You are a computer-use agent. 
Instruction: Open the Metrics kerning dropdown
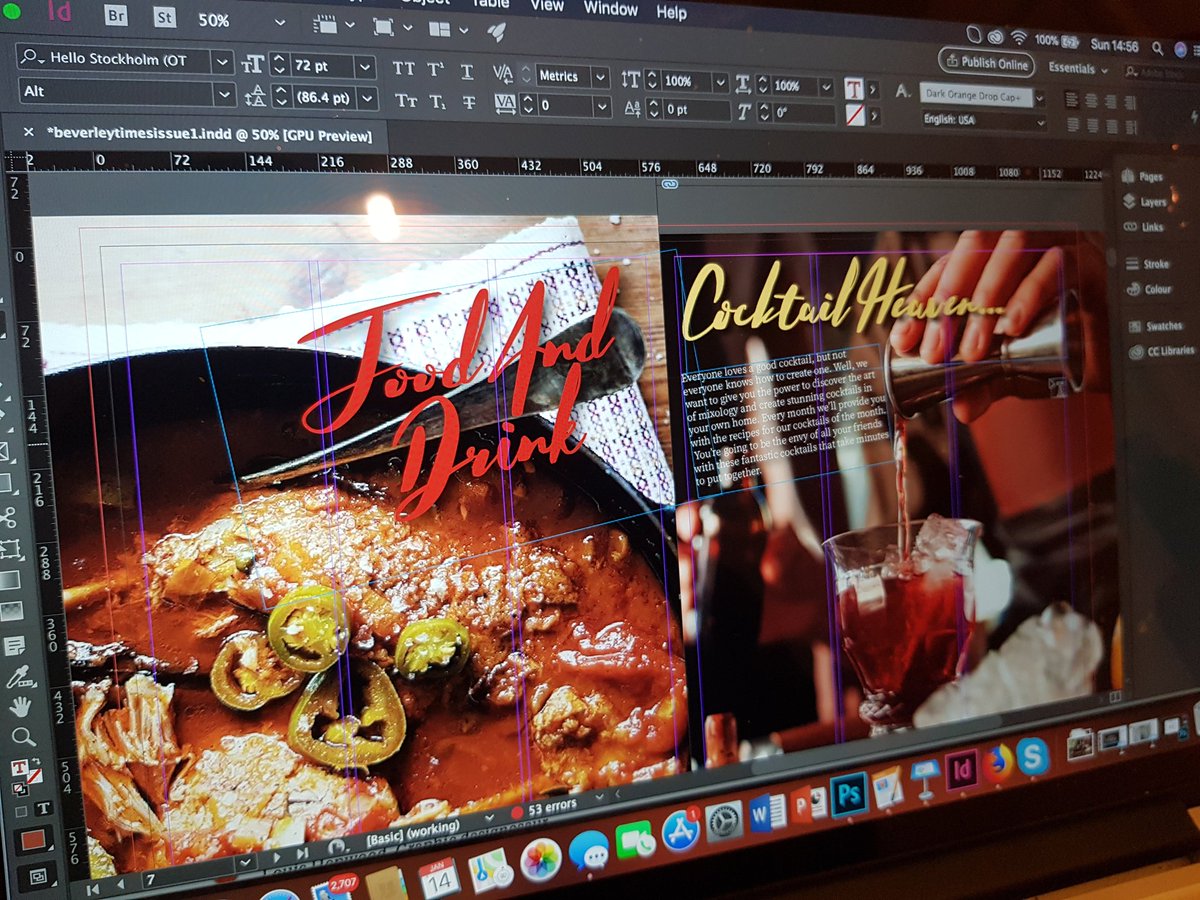point(599,77)
